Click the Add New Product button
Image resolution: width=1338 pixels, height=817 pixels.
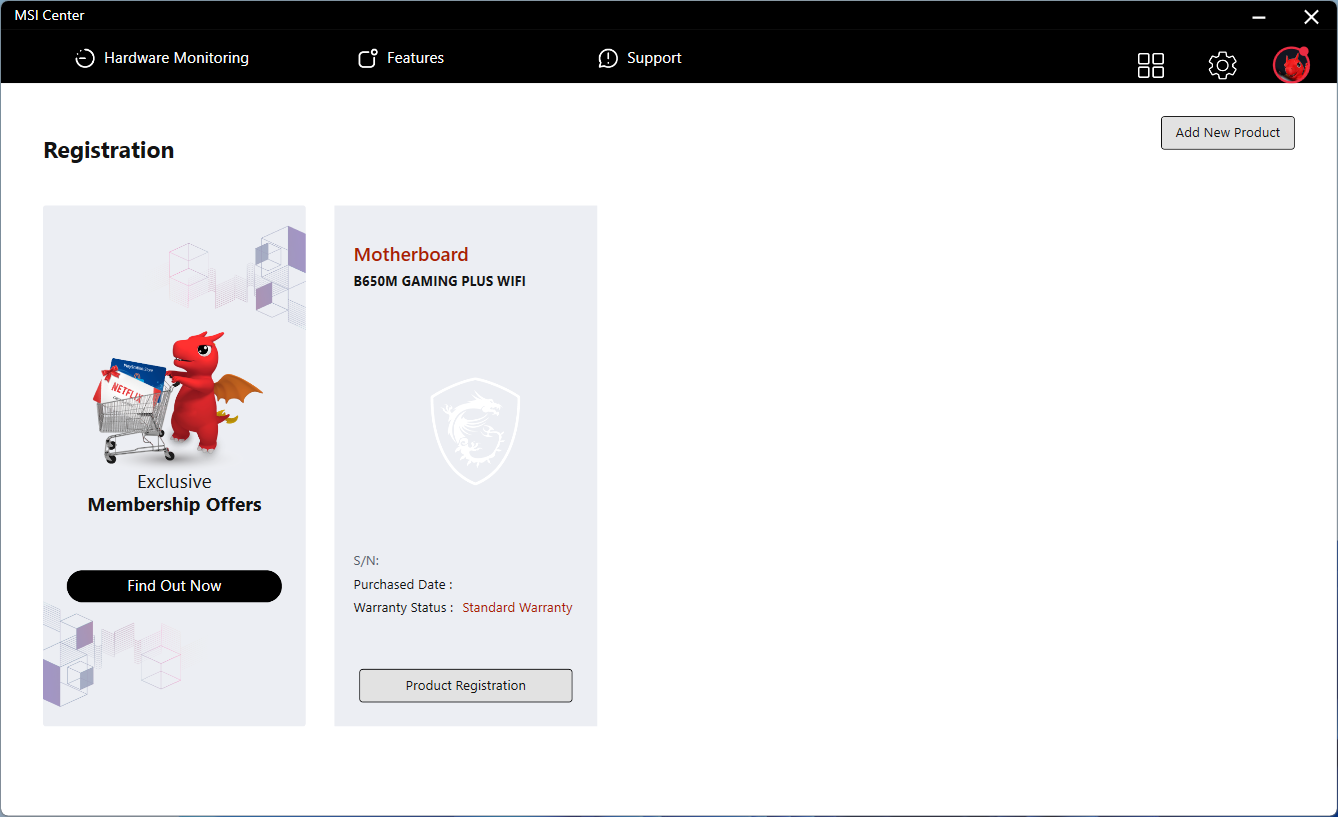click(x=1227, y=132)
